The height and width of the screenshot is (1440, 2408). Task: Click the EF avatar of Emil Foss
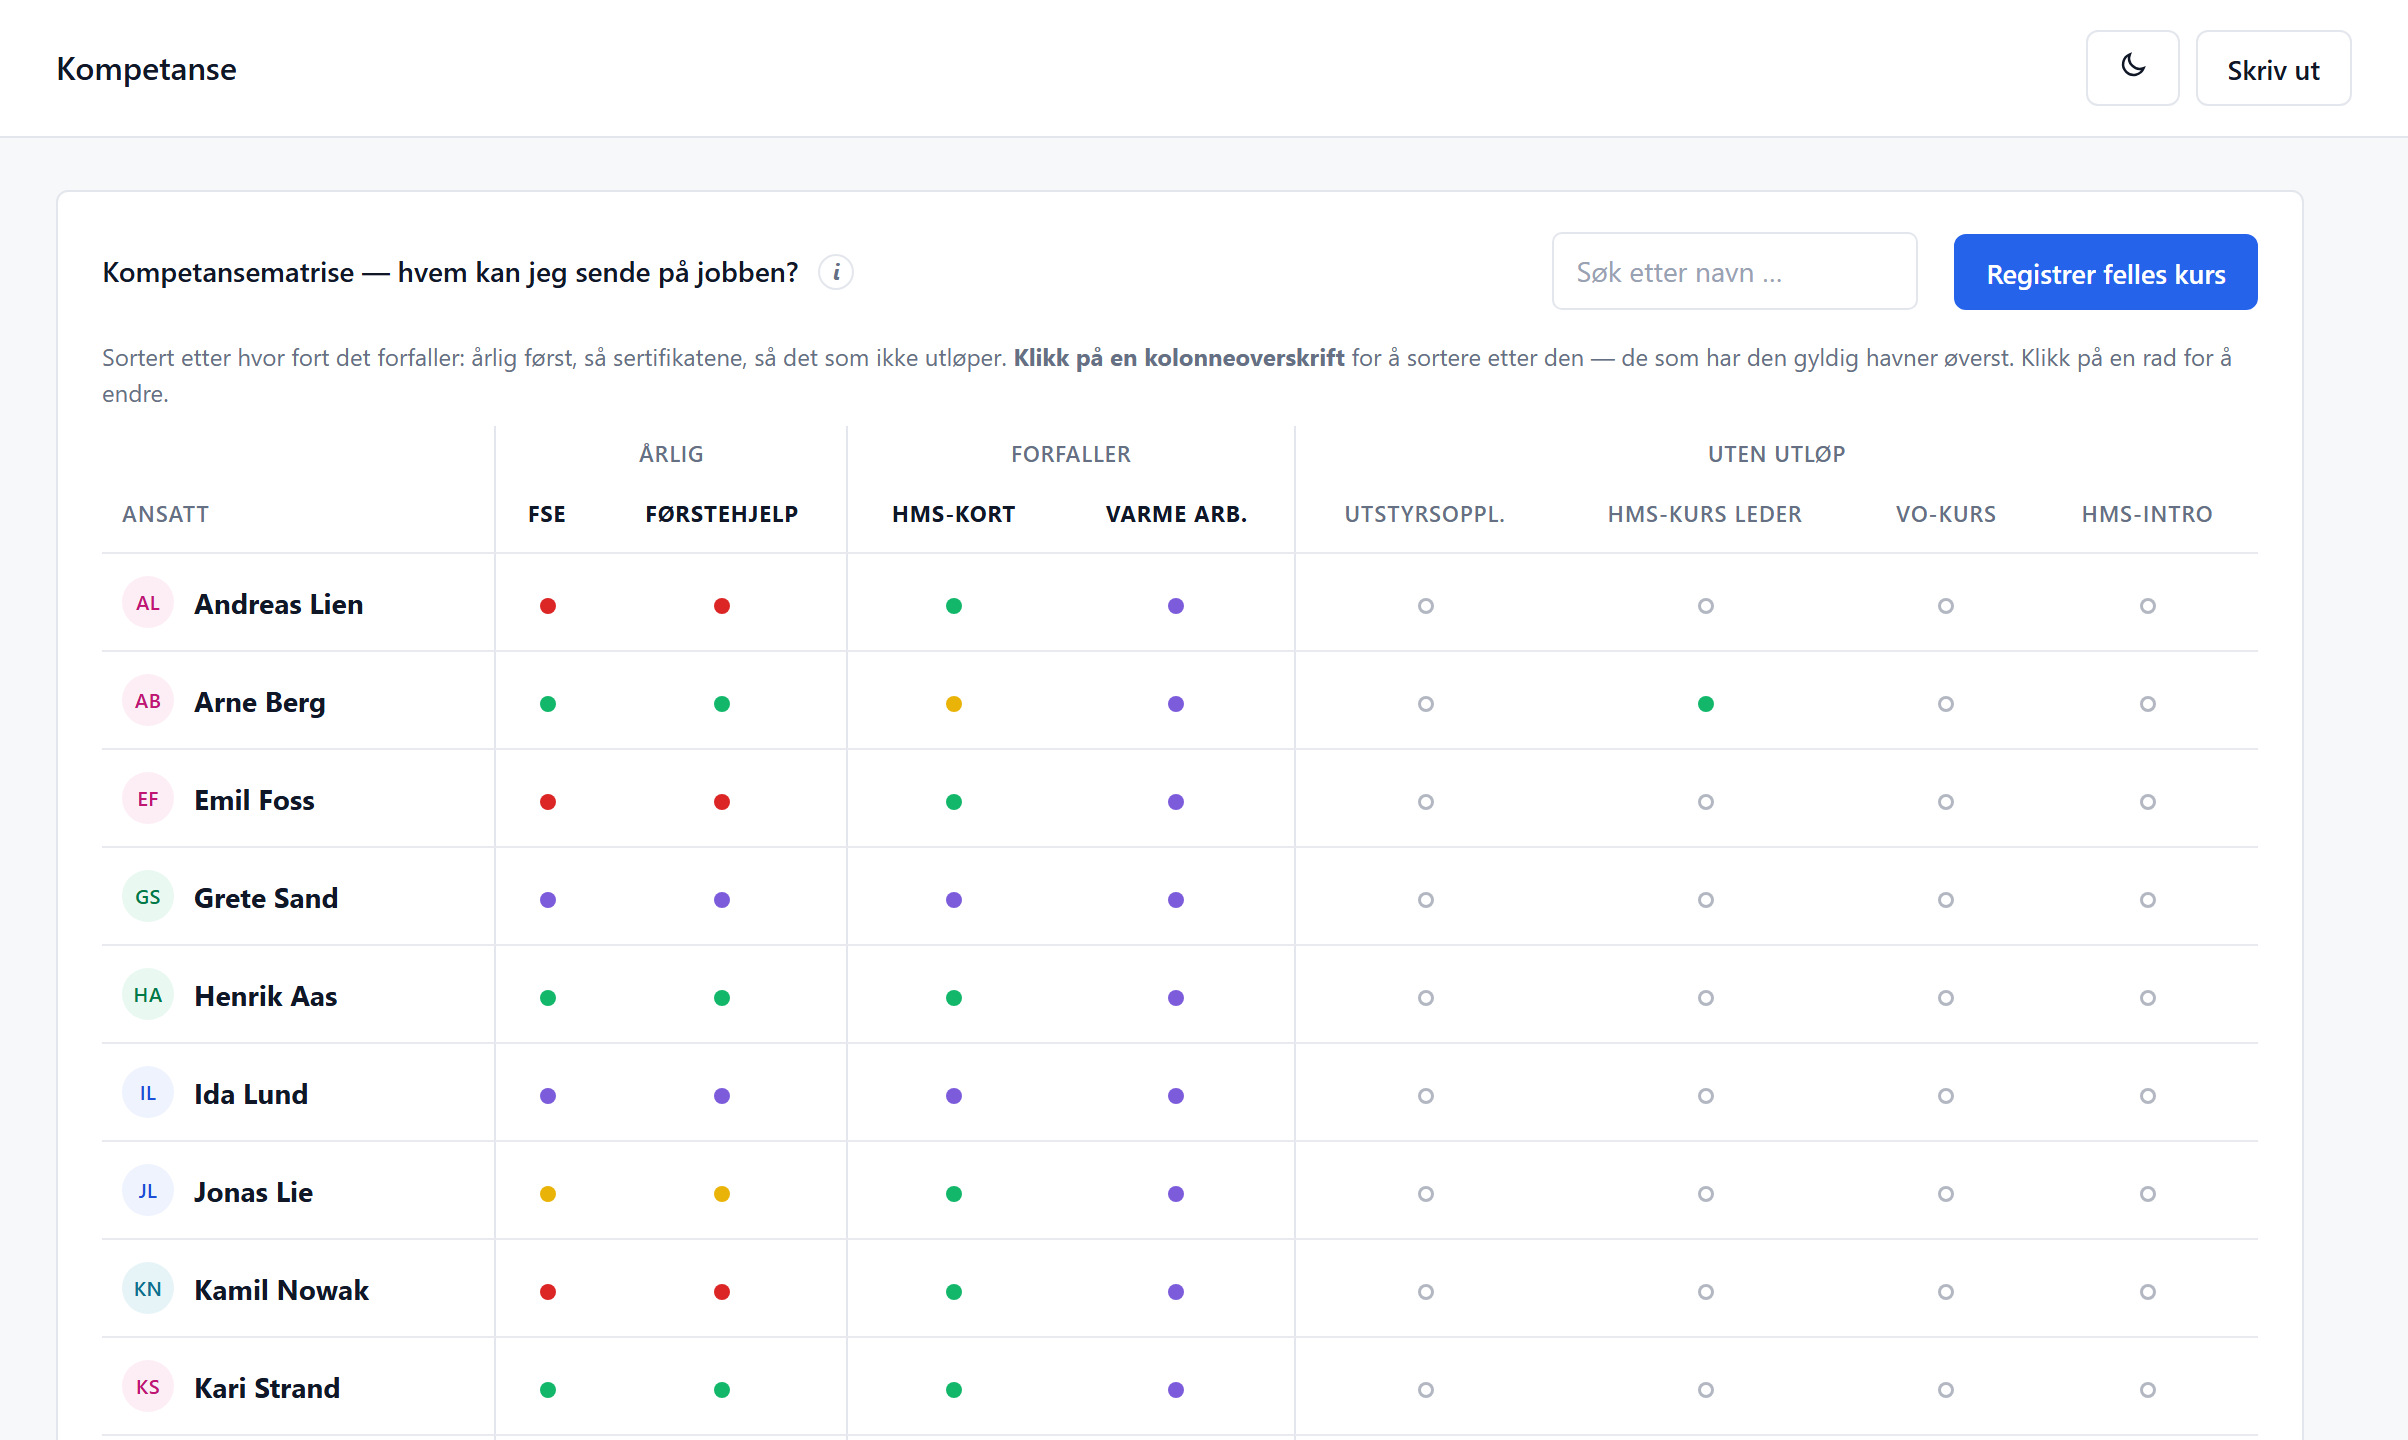coord(148,799)
